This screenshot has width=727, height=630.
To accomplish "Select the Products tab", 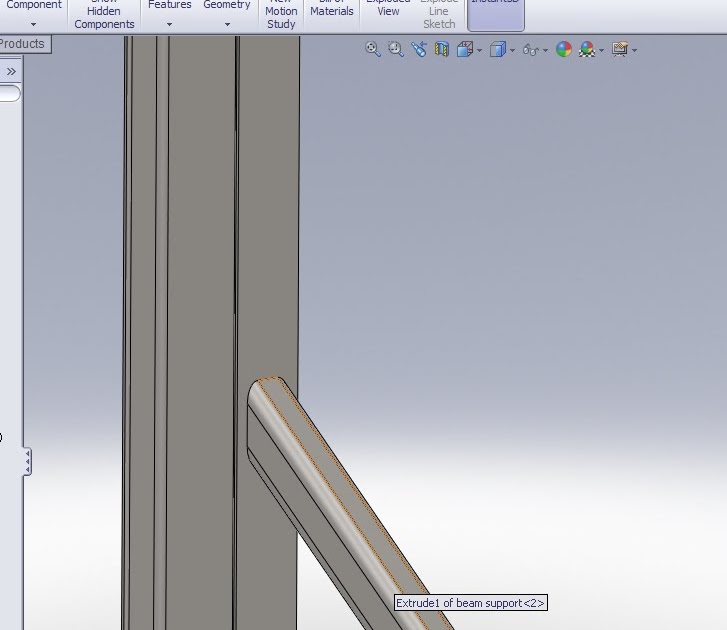I will (25, 44).
